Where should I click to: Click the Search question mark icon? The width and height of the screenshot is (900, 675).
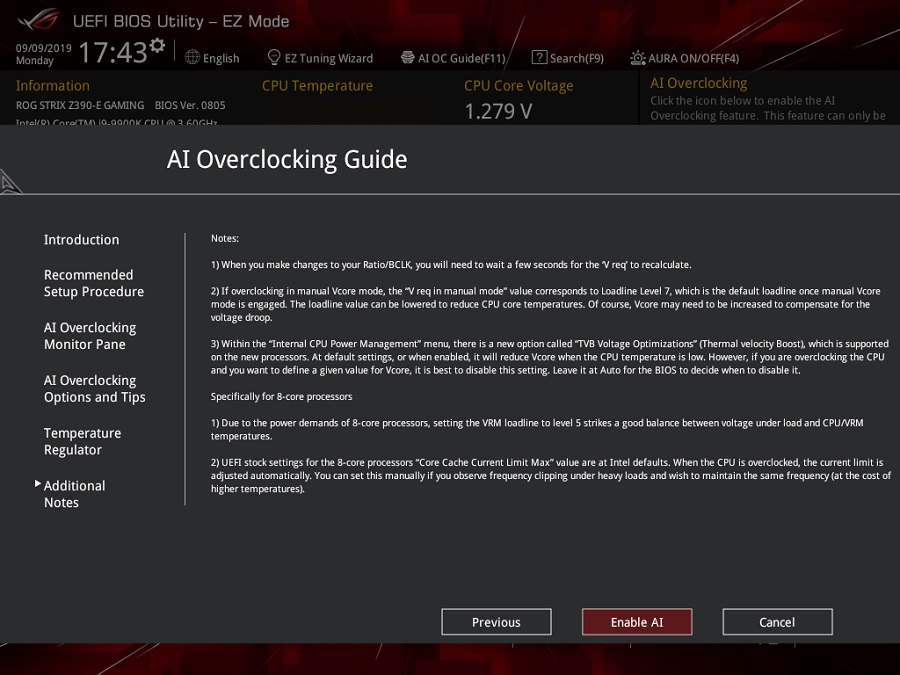point(539,57)
